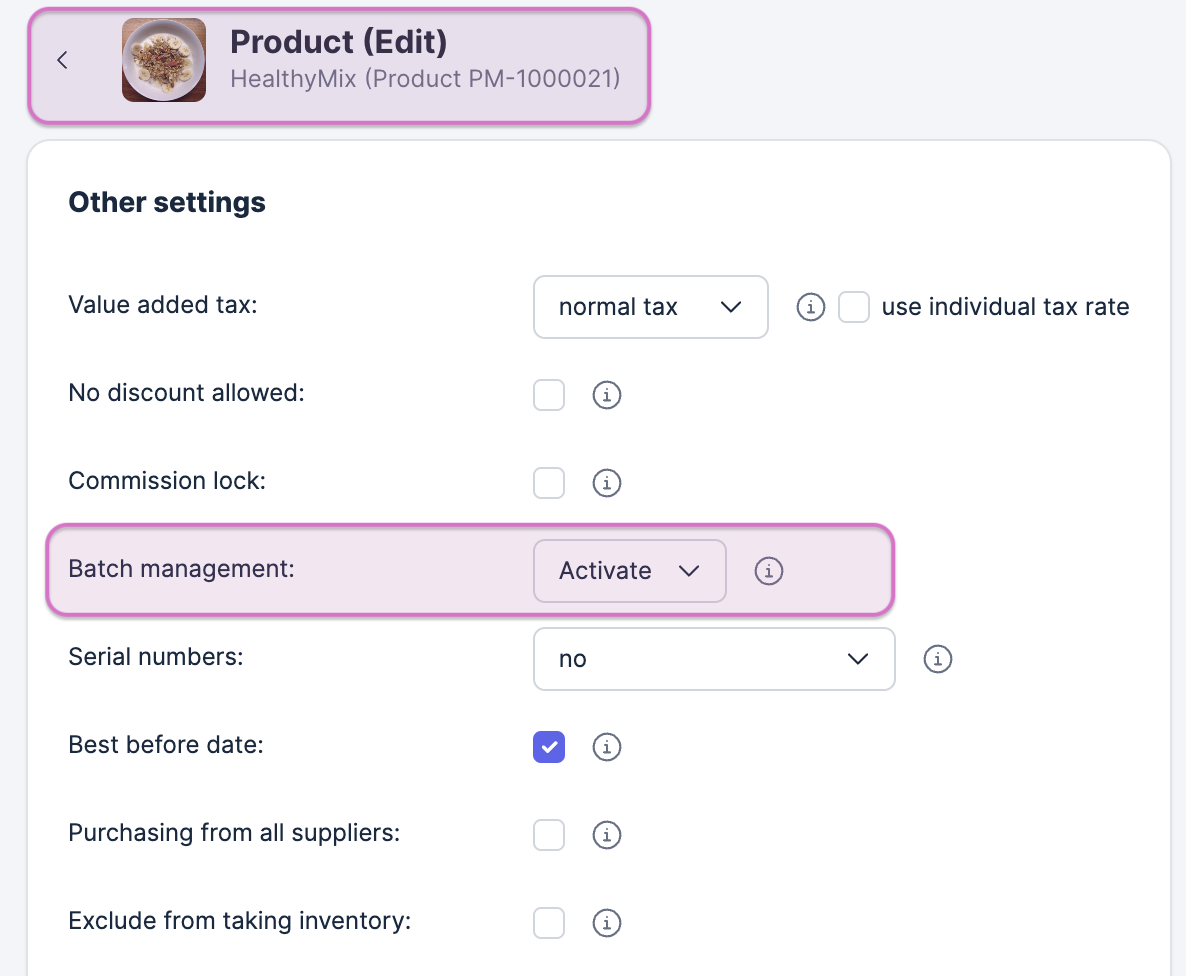
Task: Show info for Commission lock
Action: [607, 483]
